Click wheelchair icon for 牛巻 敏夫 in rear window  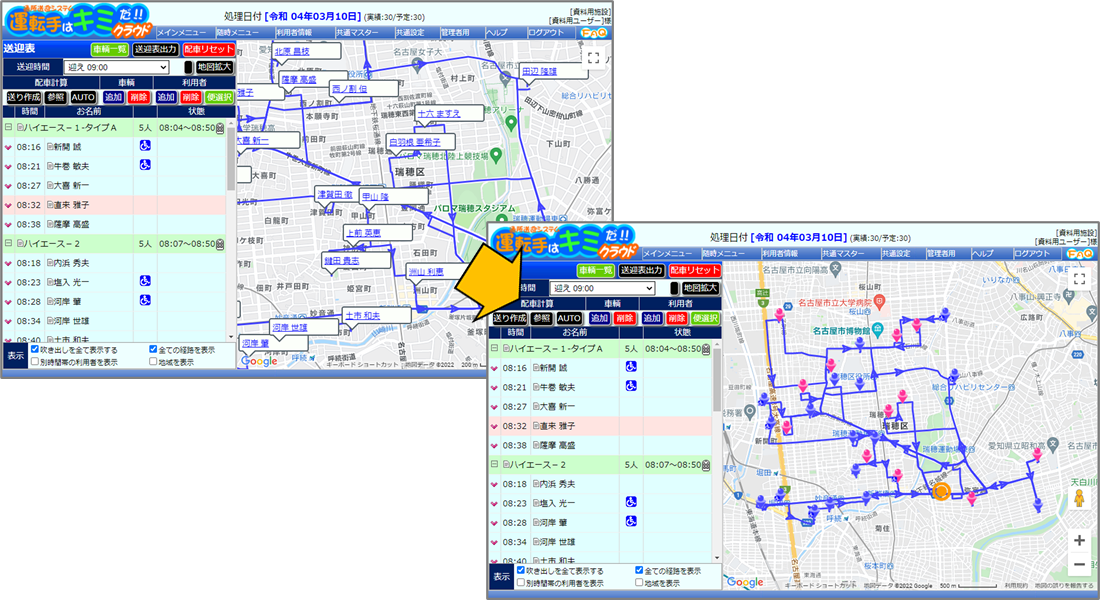(145, 165)
